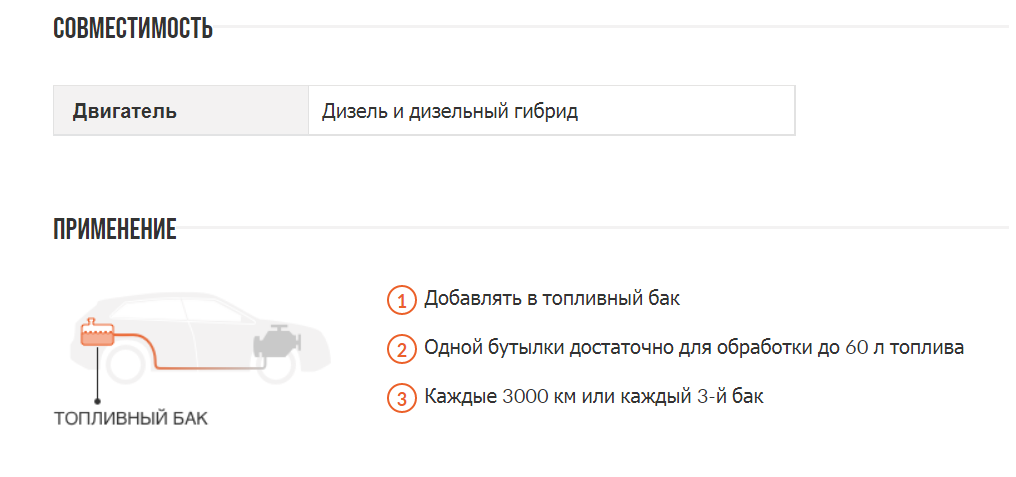
Task: Click the ПРИМЕНЕНИЕ section heading
Action: [115, 229]
